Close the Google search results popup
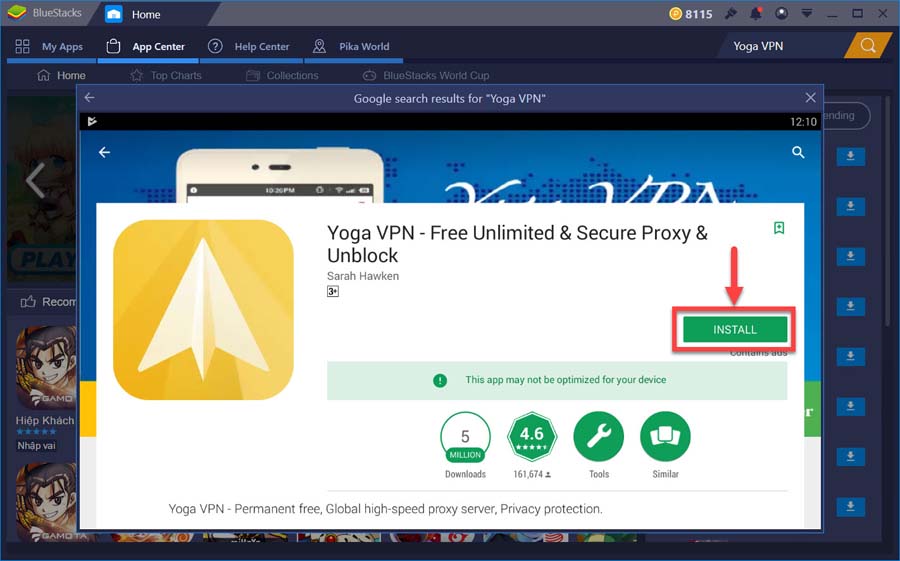This screenshot has width=900, height=561. coord(810,98)
